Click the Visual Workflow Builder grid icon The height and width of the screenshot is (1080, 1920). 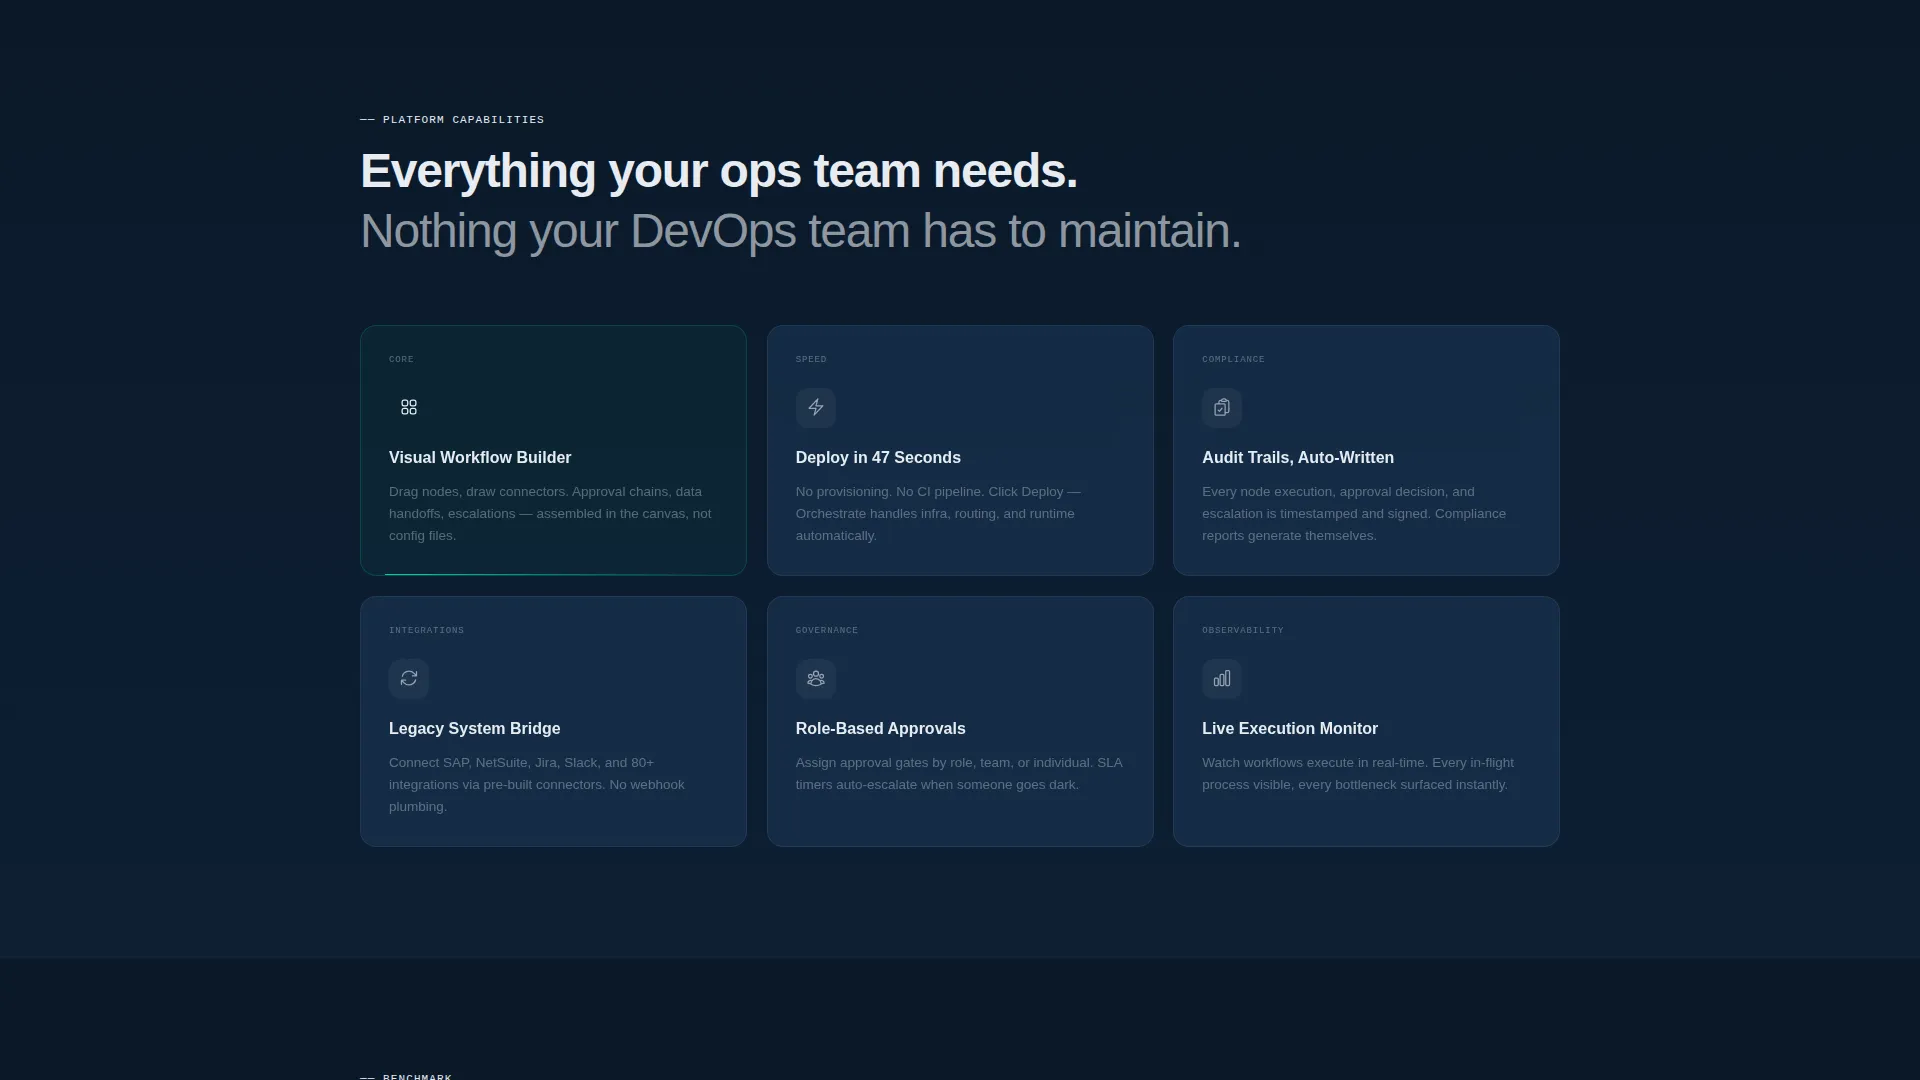click(x=409, y=407)
